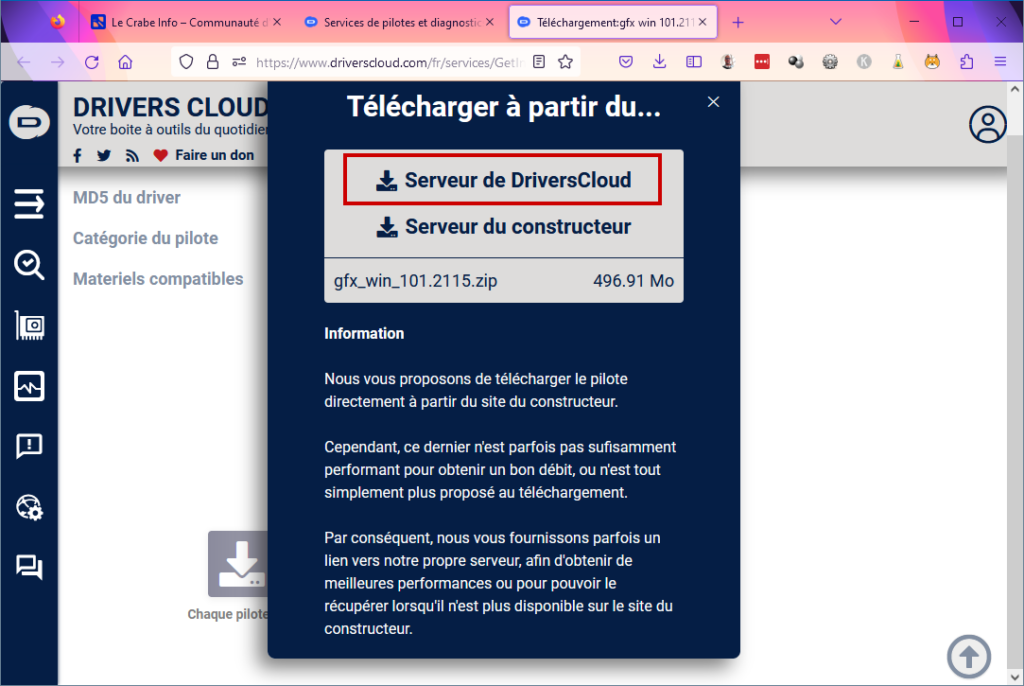Open the RSS feed icon
The width and height of the screenshot is (1024, 686).
coord(133,155)
